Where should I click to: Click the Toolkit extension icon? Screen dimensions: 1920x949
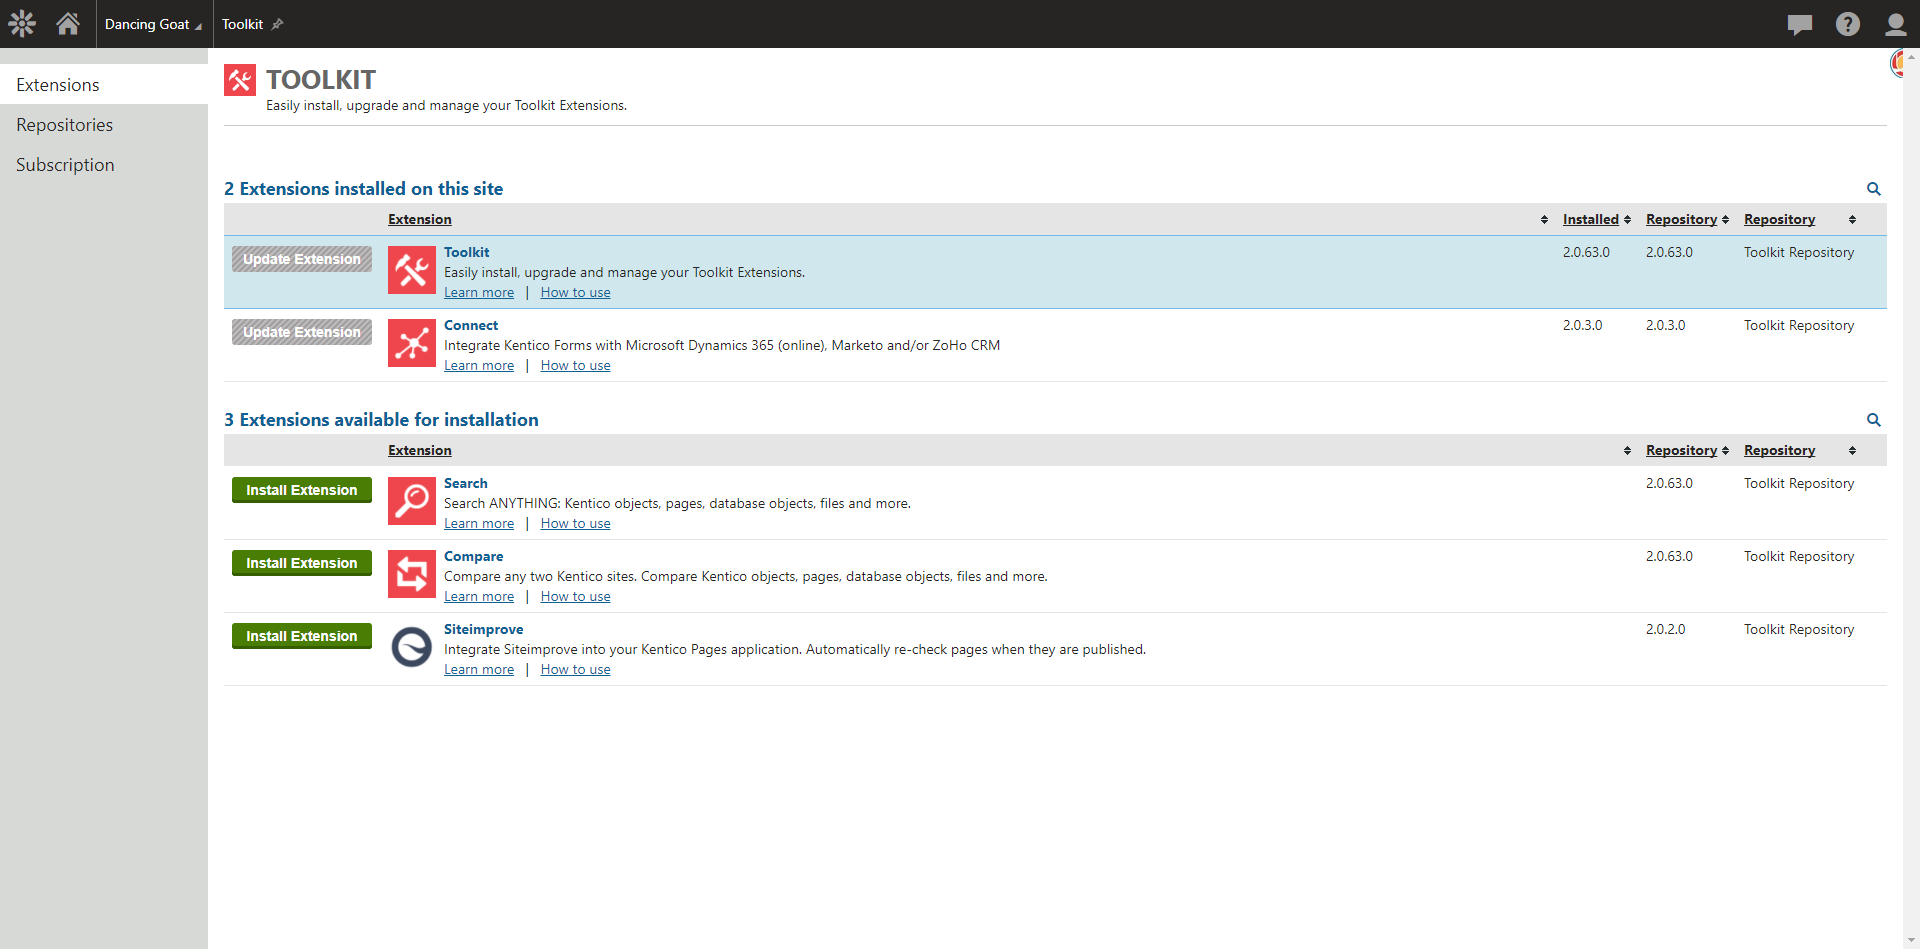coord(412,270)
